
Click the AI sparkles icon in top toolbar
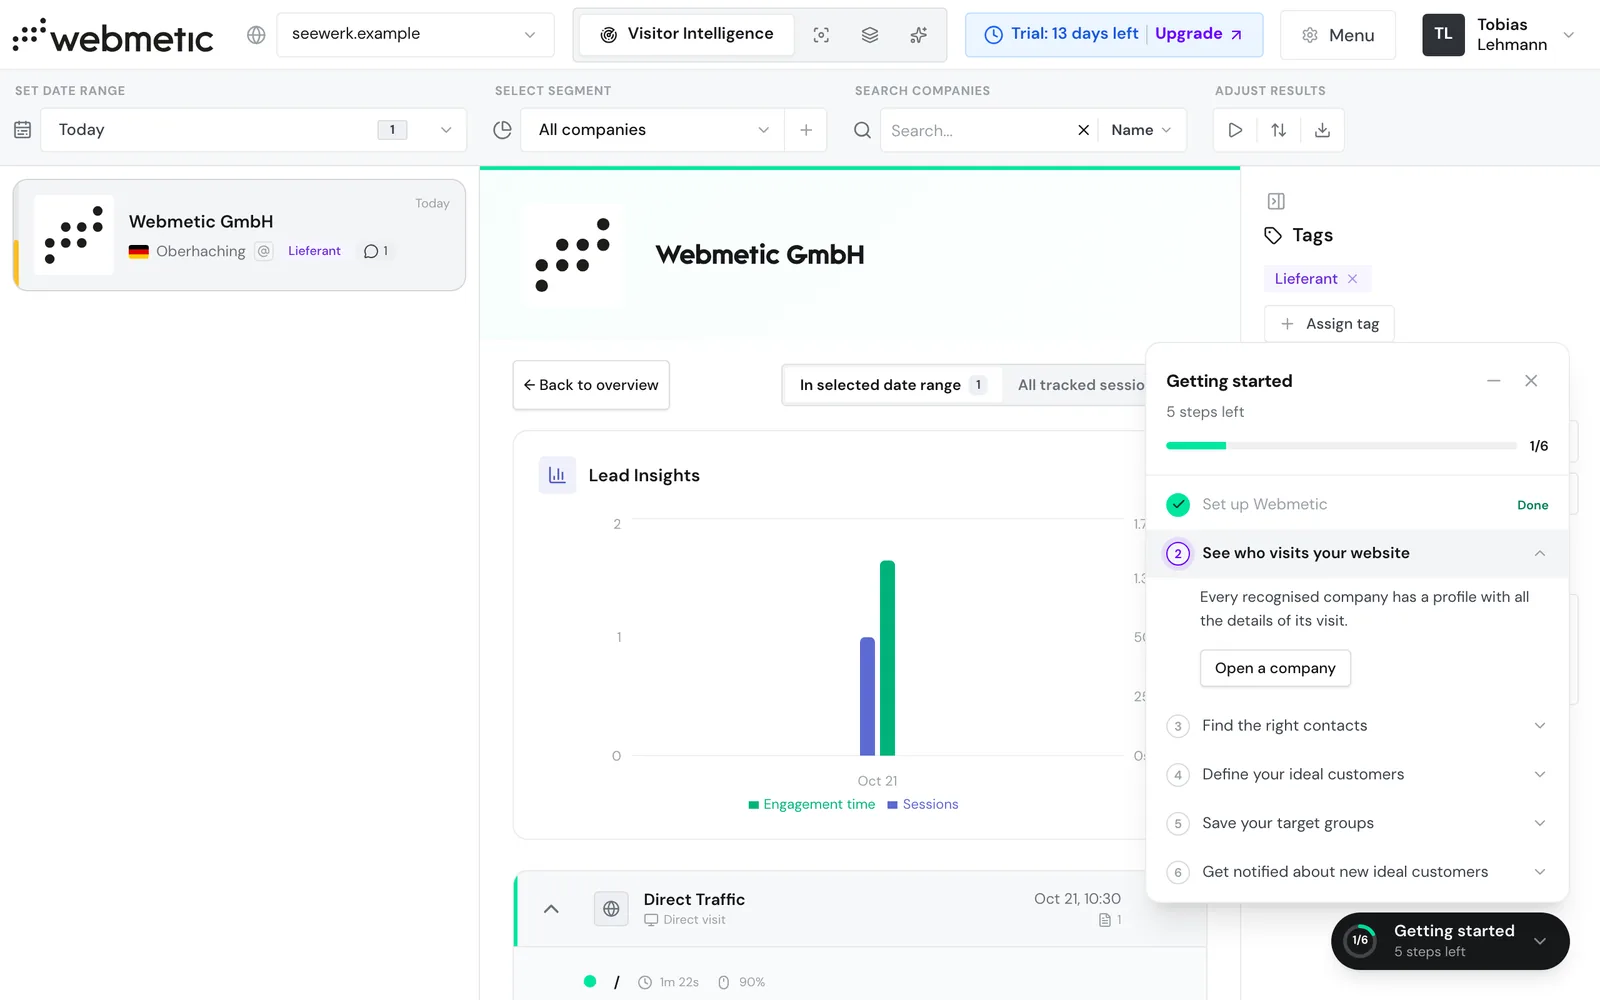tap(919, 35)
